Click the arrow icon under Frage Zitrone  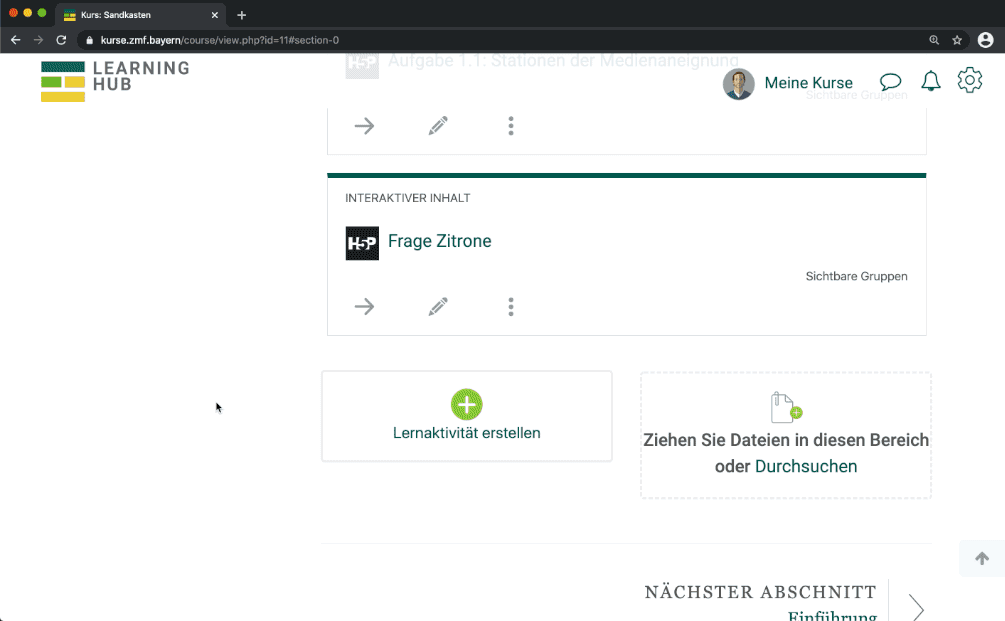364,306
